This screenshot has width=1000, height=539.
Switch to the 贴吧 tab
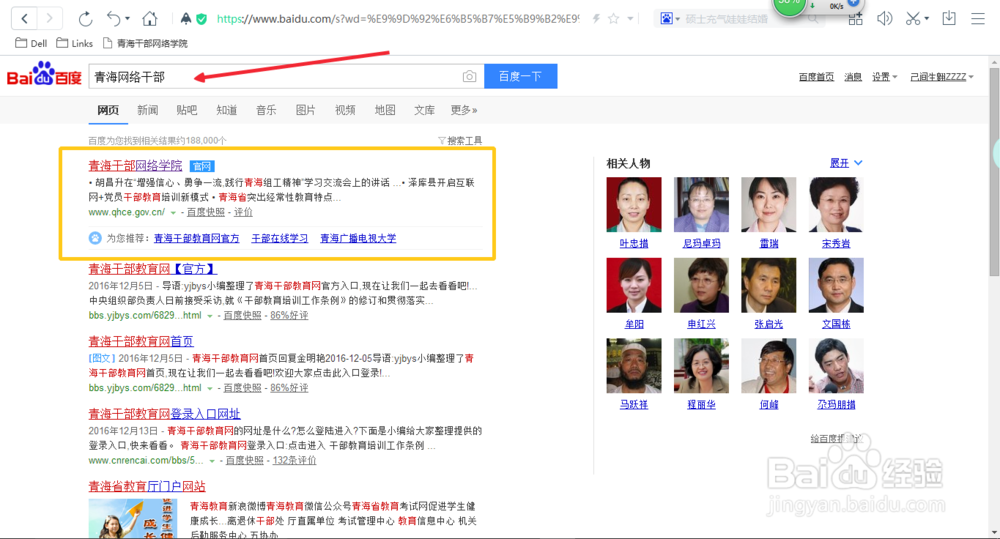click(187, 110)
